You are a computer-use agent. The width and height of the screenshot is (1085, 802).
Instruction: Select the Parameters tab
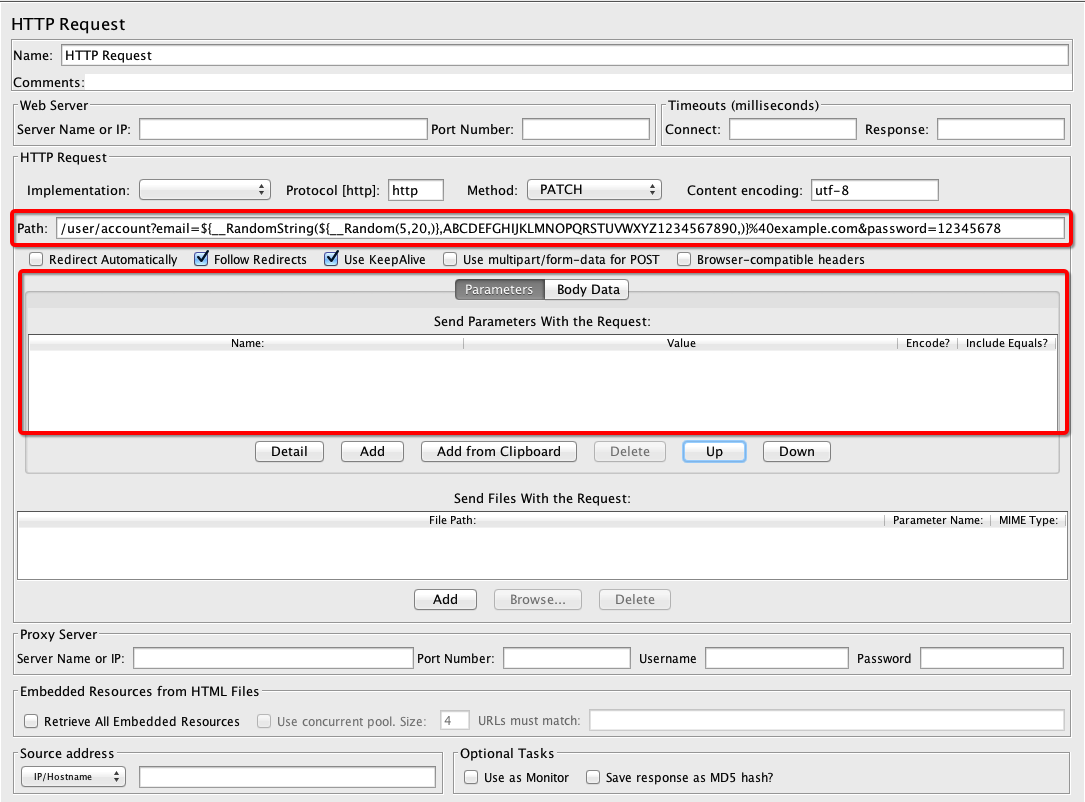[x=499, y=290]
